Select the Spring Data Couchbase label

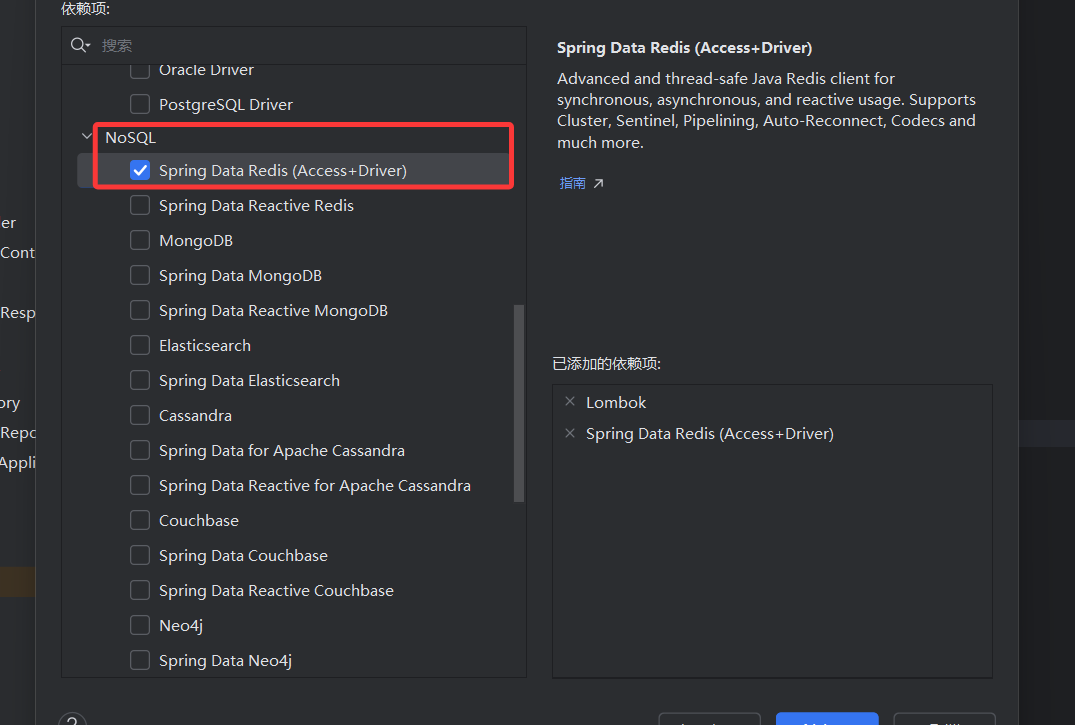243,556
